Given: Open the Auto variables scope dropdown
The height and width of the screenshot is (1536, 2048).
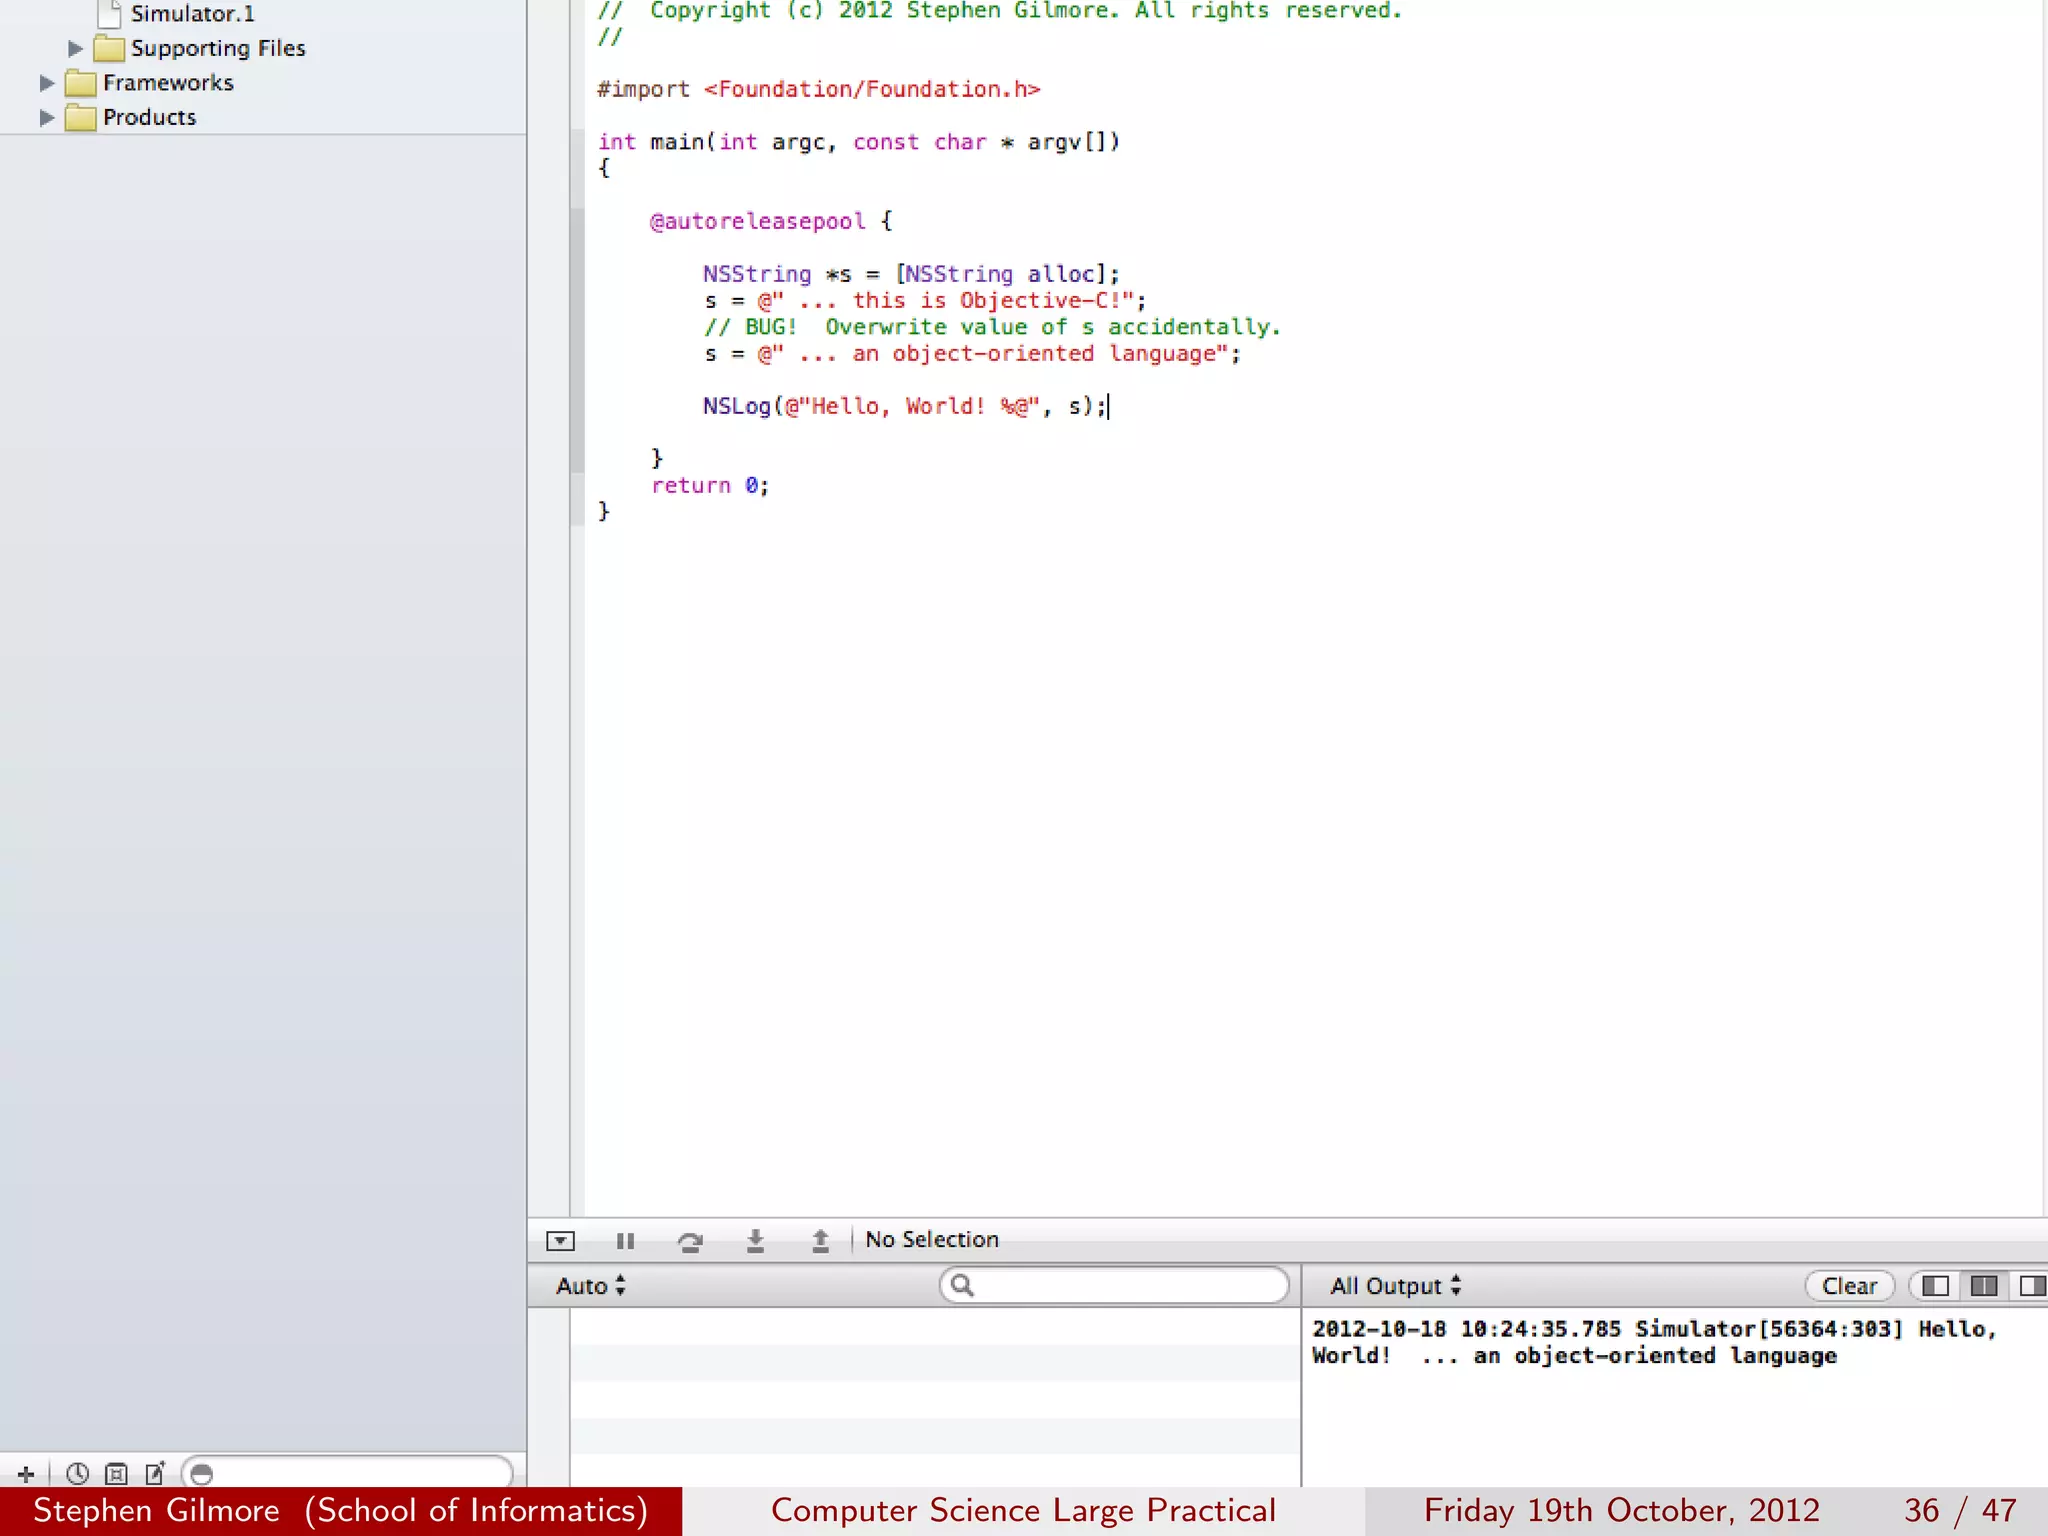Looking at the screenshot, I should coord(591,1286).
